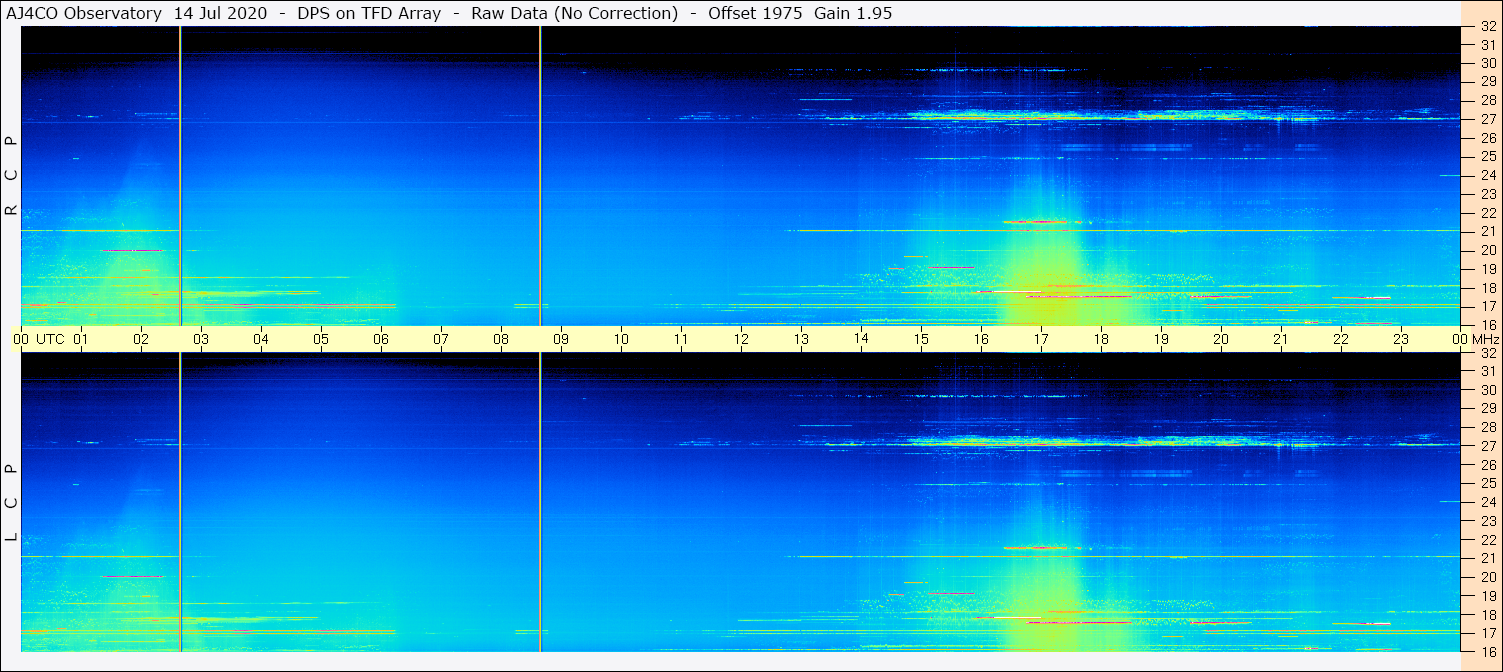This screenshot has height=672, width=1503.
Task: Click the 16 MHz tick label of LCP panel
Action: [x=1487, y=651]
